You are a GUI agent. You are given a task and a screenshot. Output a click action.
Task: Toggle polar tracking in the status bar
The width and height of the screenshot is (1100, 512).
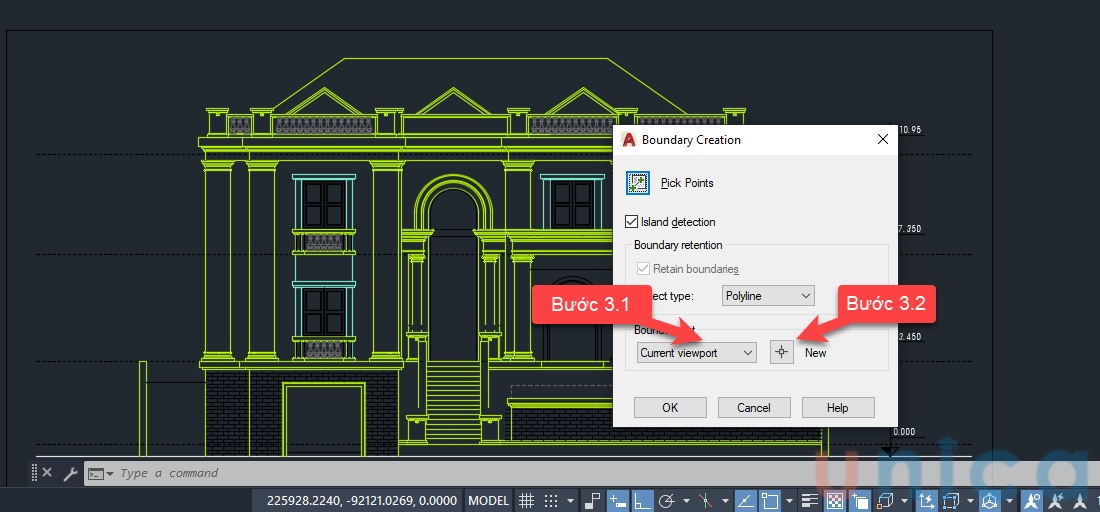(x=668, y=501)
